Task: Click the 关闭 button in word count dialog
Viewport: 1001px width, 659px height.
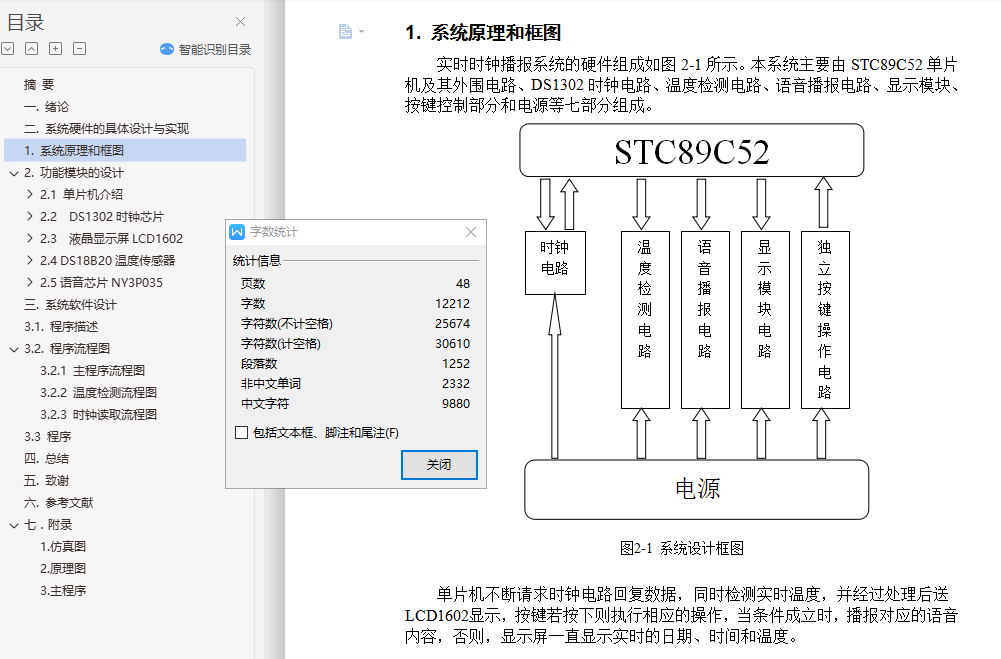Action: (x=439, y=465)
